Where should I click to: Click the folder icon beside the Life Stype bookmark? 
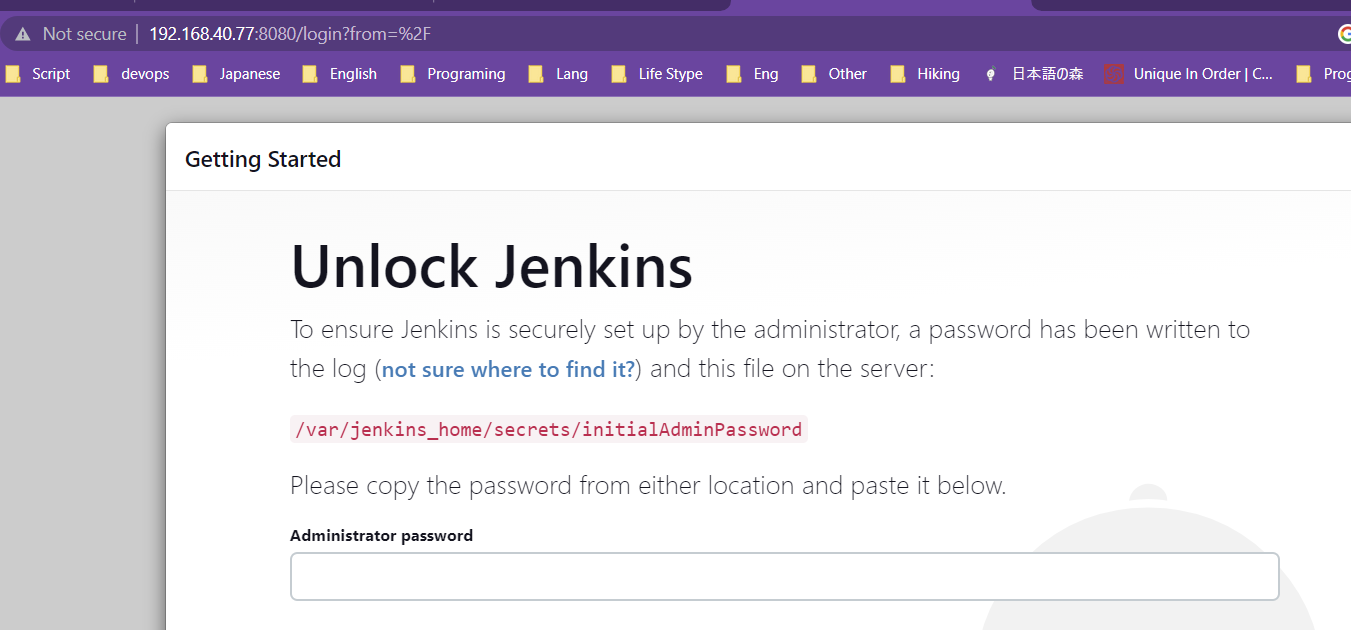point(619,74)
